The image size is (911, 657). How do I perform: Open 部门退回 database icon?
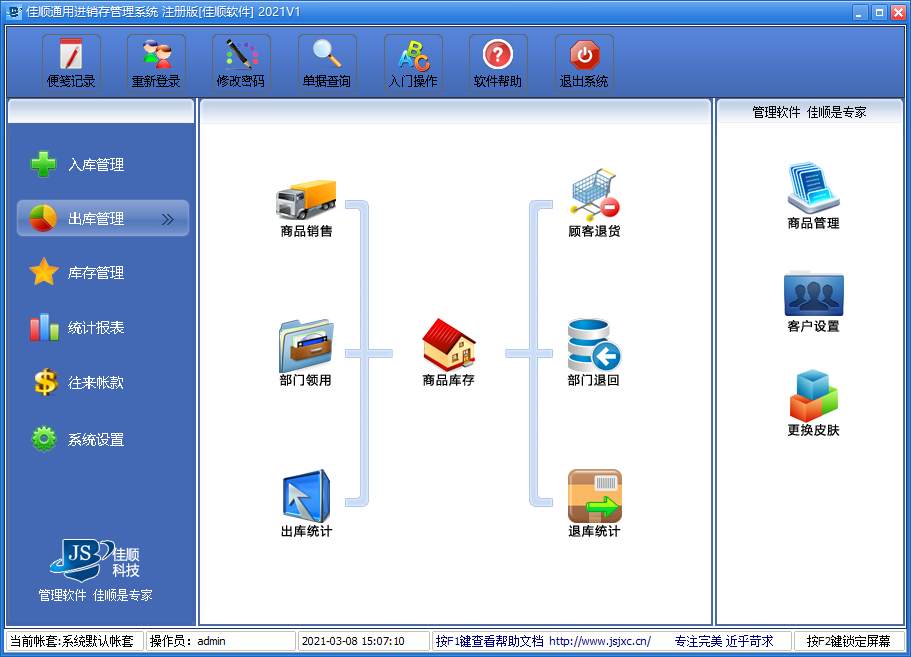click(x=594, y=353)
